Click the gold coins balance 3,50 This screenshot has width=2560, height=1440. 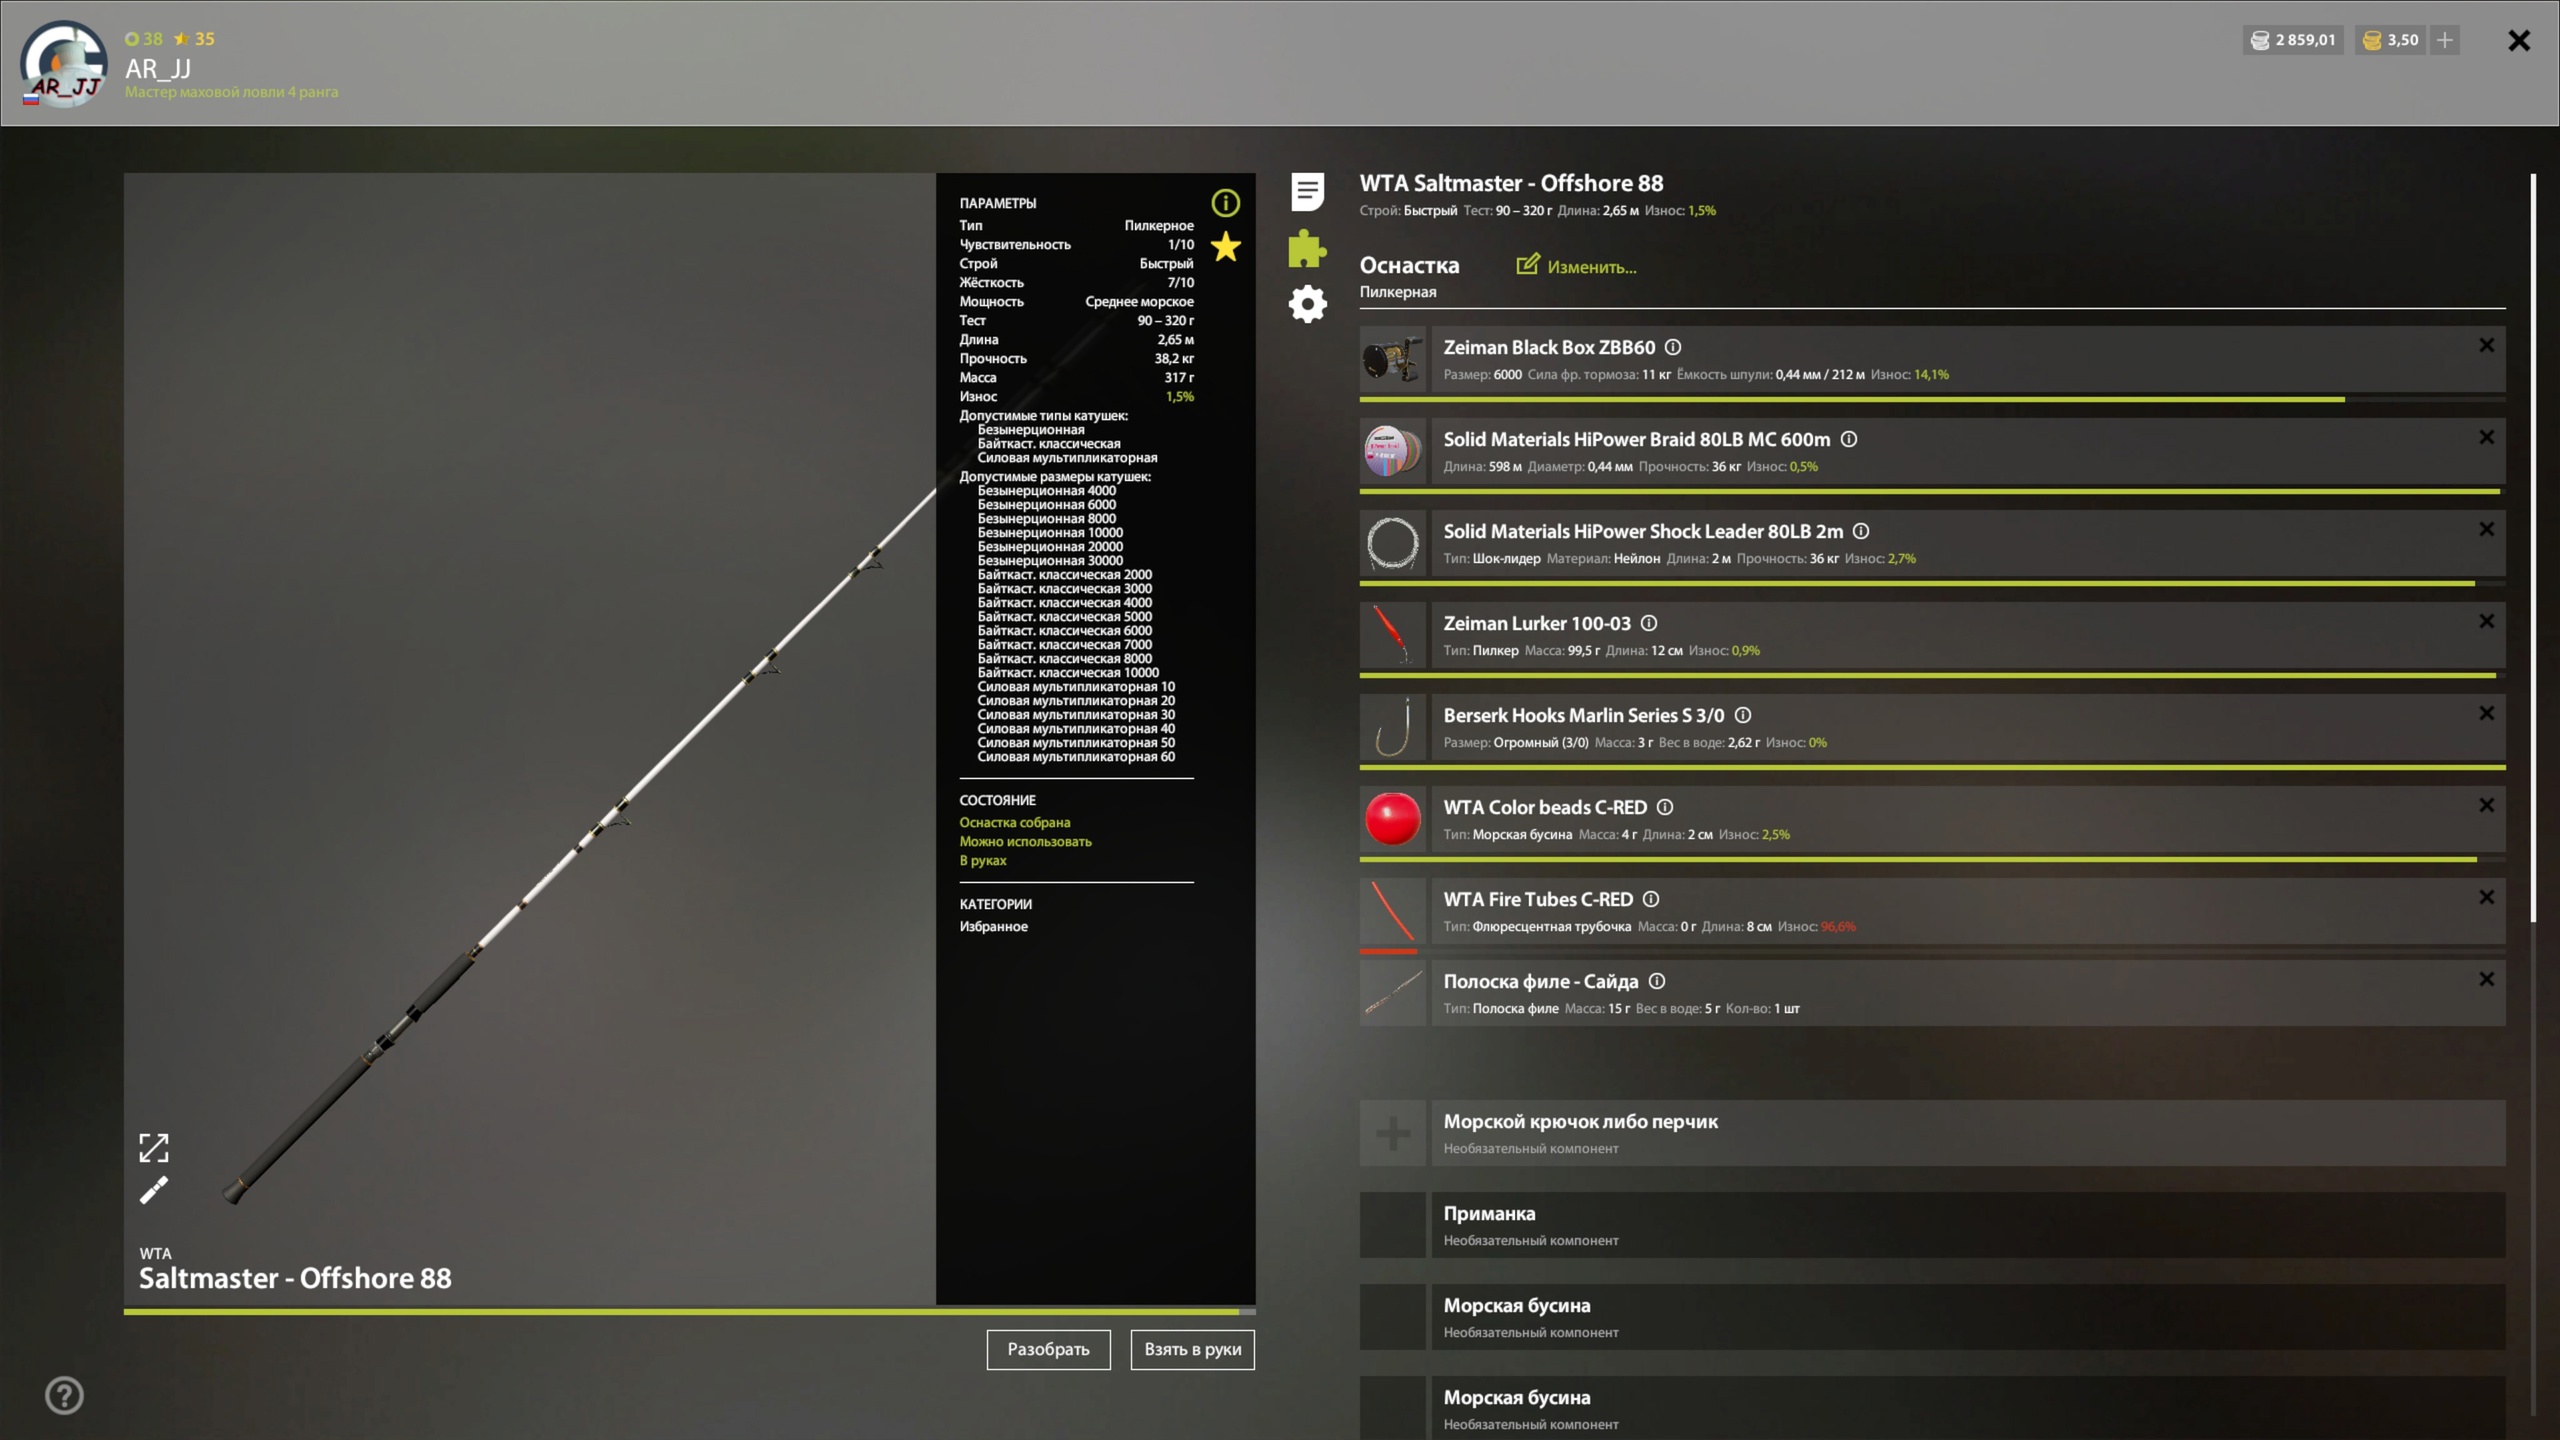point(2391,40)
